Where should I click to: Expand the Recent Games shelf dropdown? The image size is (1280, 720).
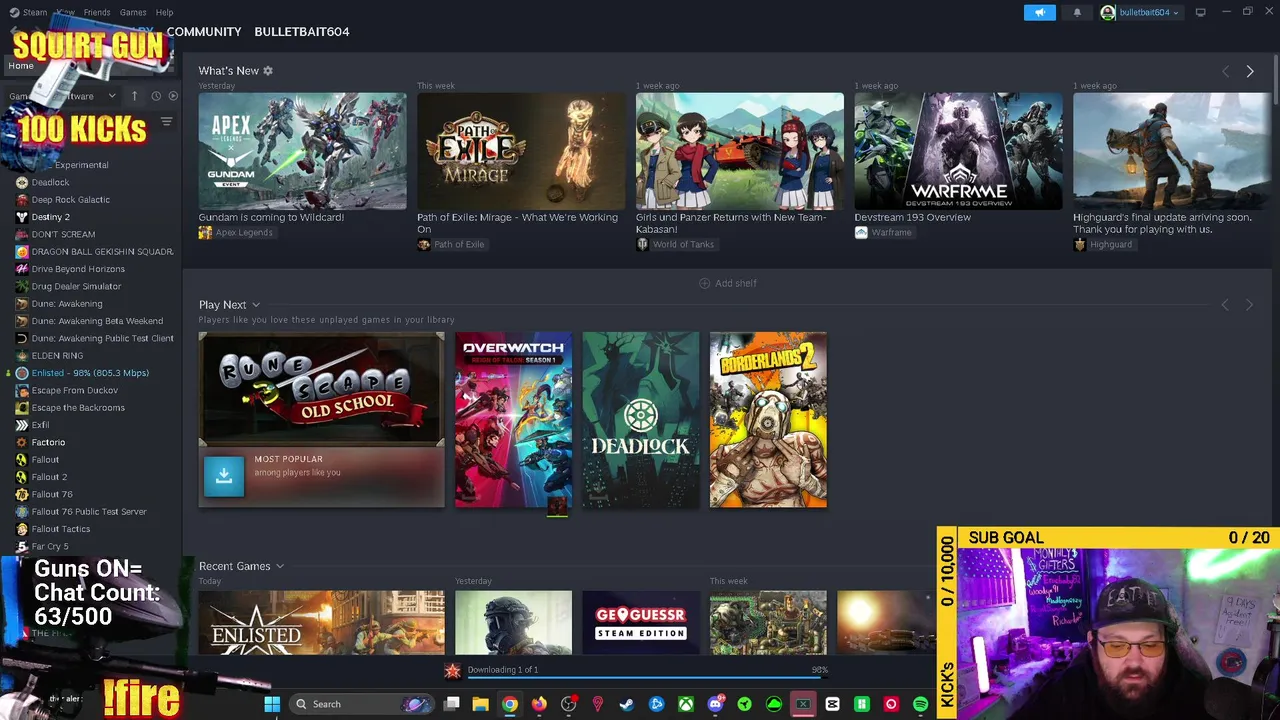pos(280,567)
